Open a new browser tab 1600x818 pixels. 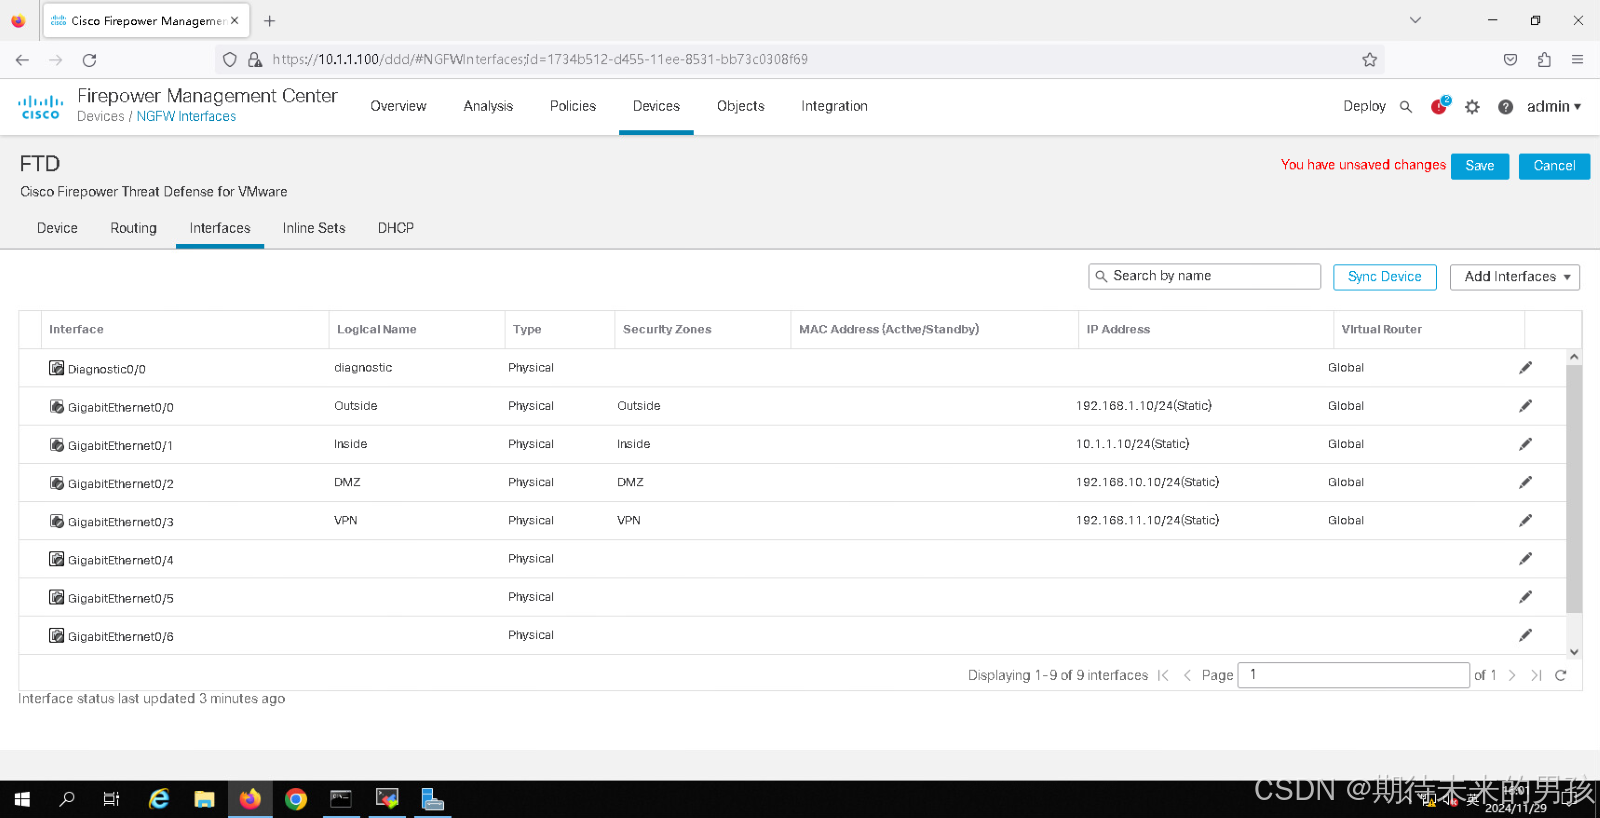point(269,20)
